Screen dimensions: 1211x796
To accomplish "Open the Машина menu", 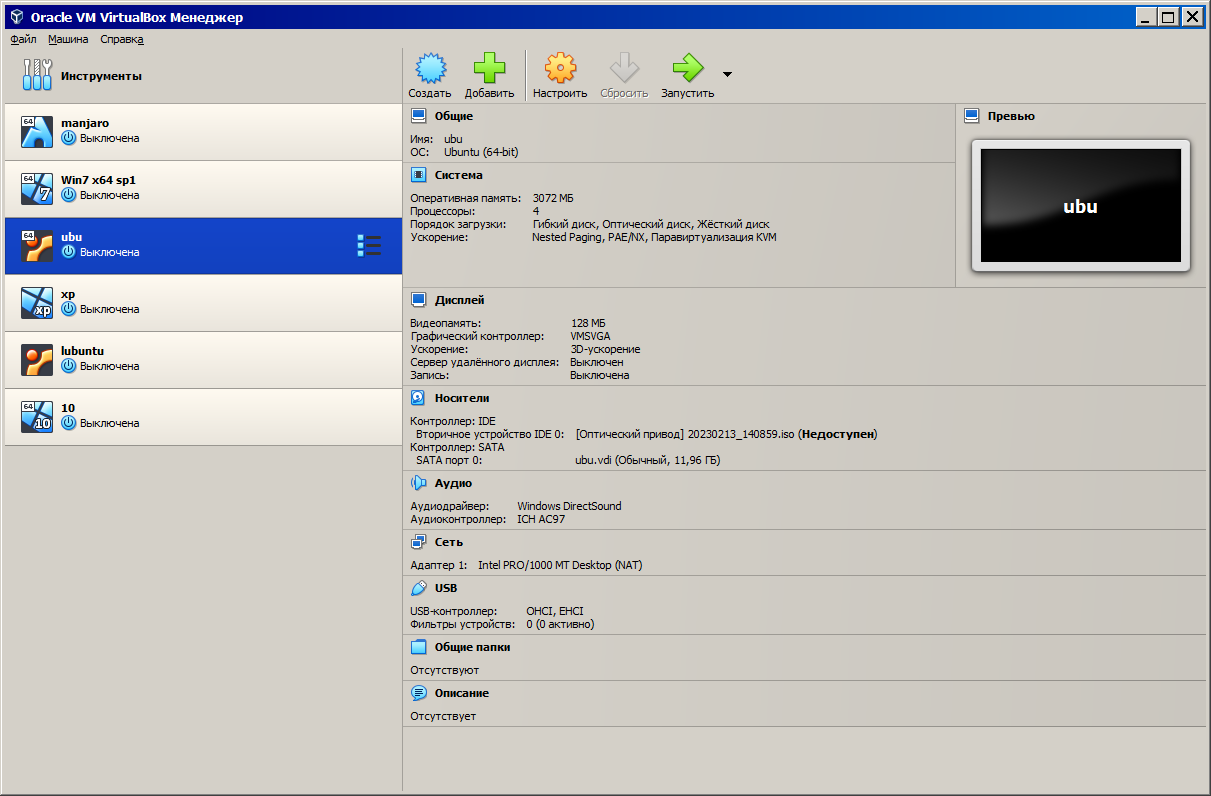I will tap(68, 39).
